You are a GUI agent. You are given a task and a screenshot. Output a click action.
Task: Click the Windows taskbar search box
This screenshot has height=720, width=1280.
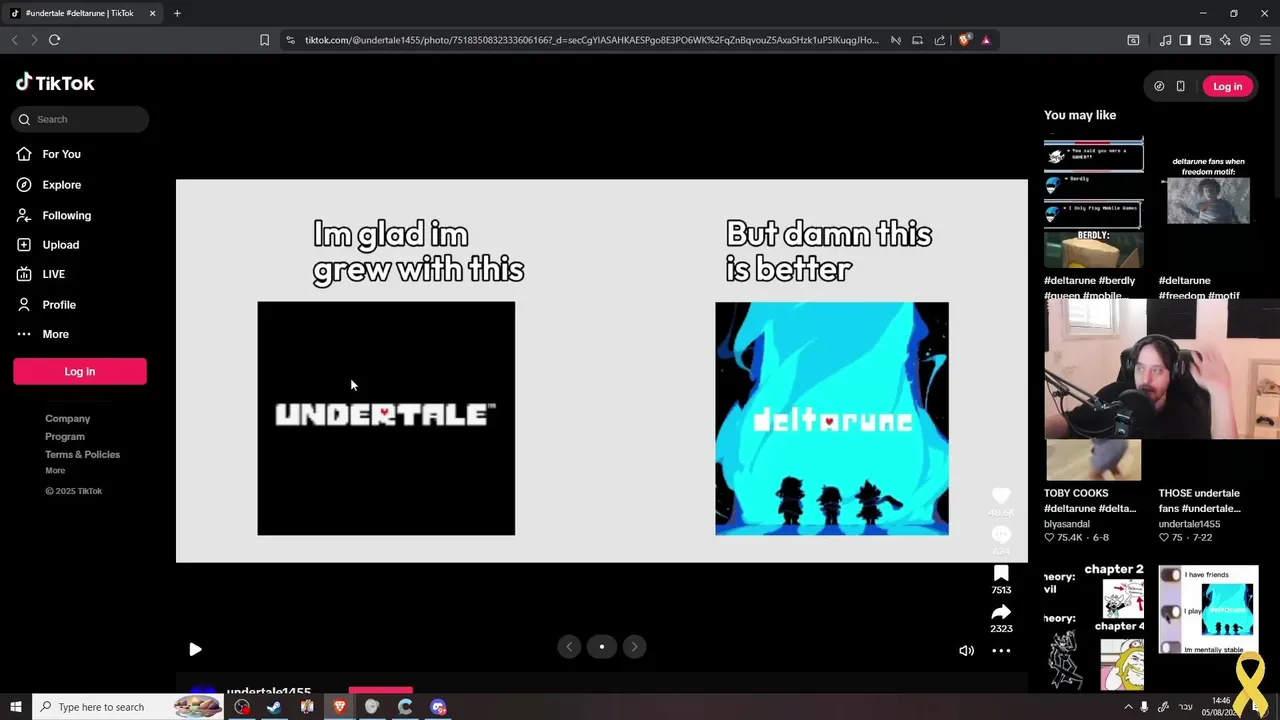point(127,707)
